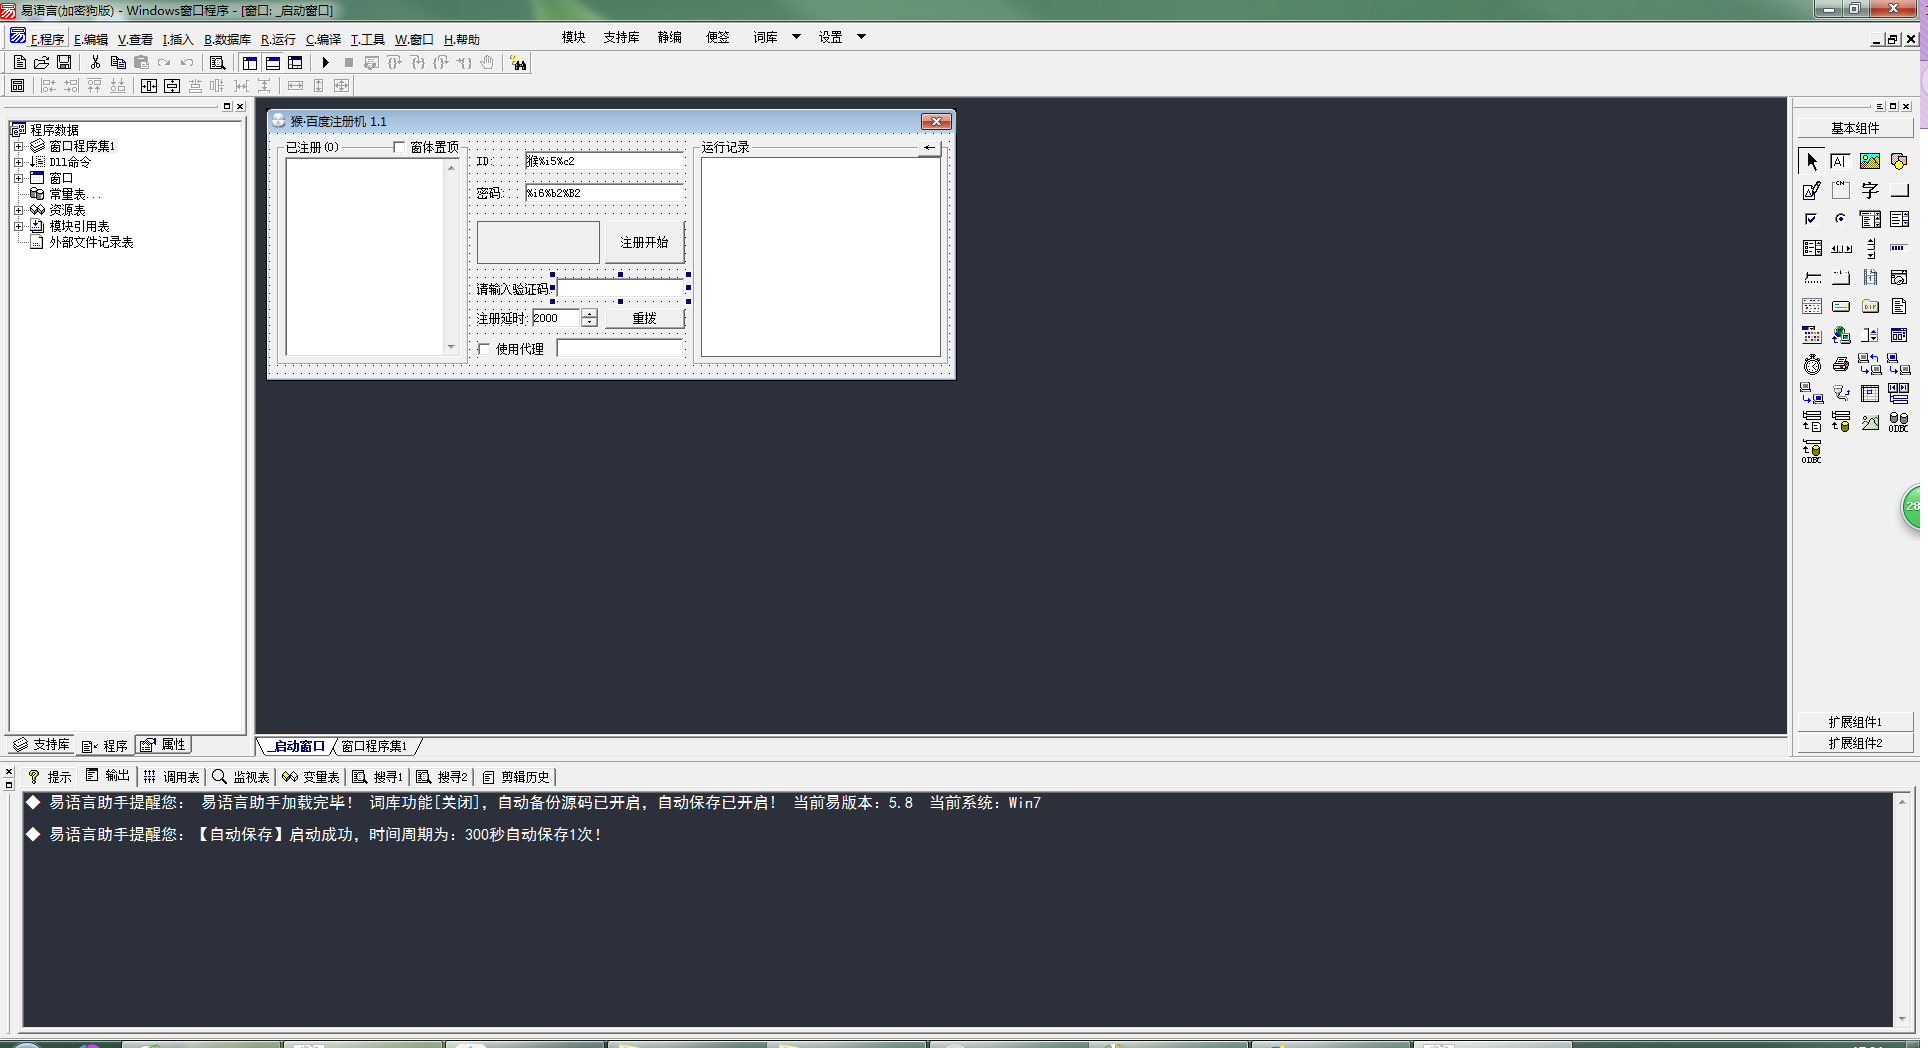Expand the 窗口程序集1 tree node
The height and width of the screenshot is (1048, 1928).
pos(18,146)
